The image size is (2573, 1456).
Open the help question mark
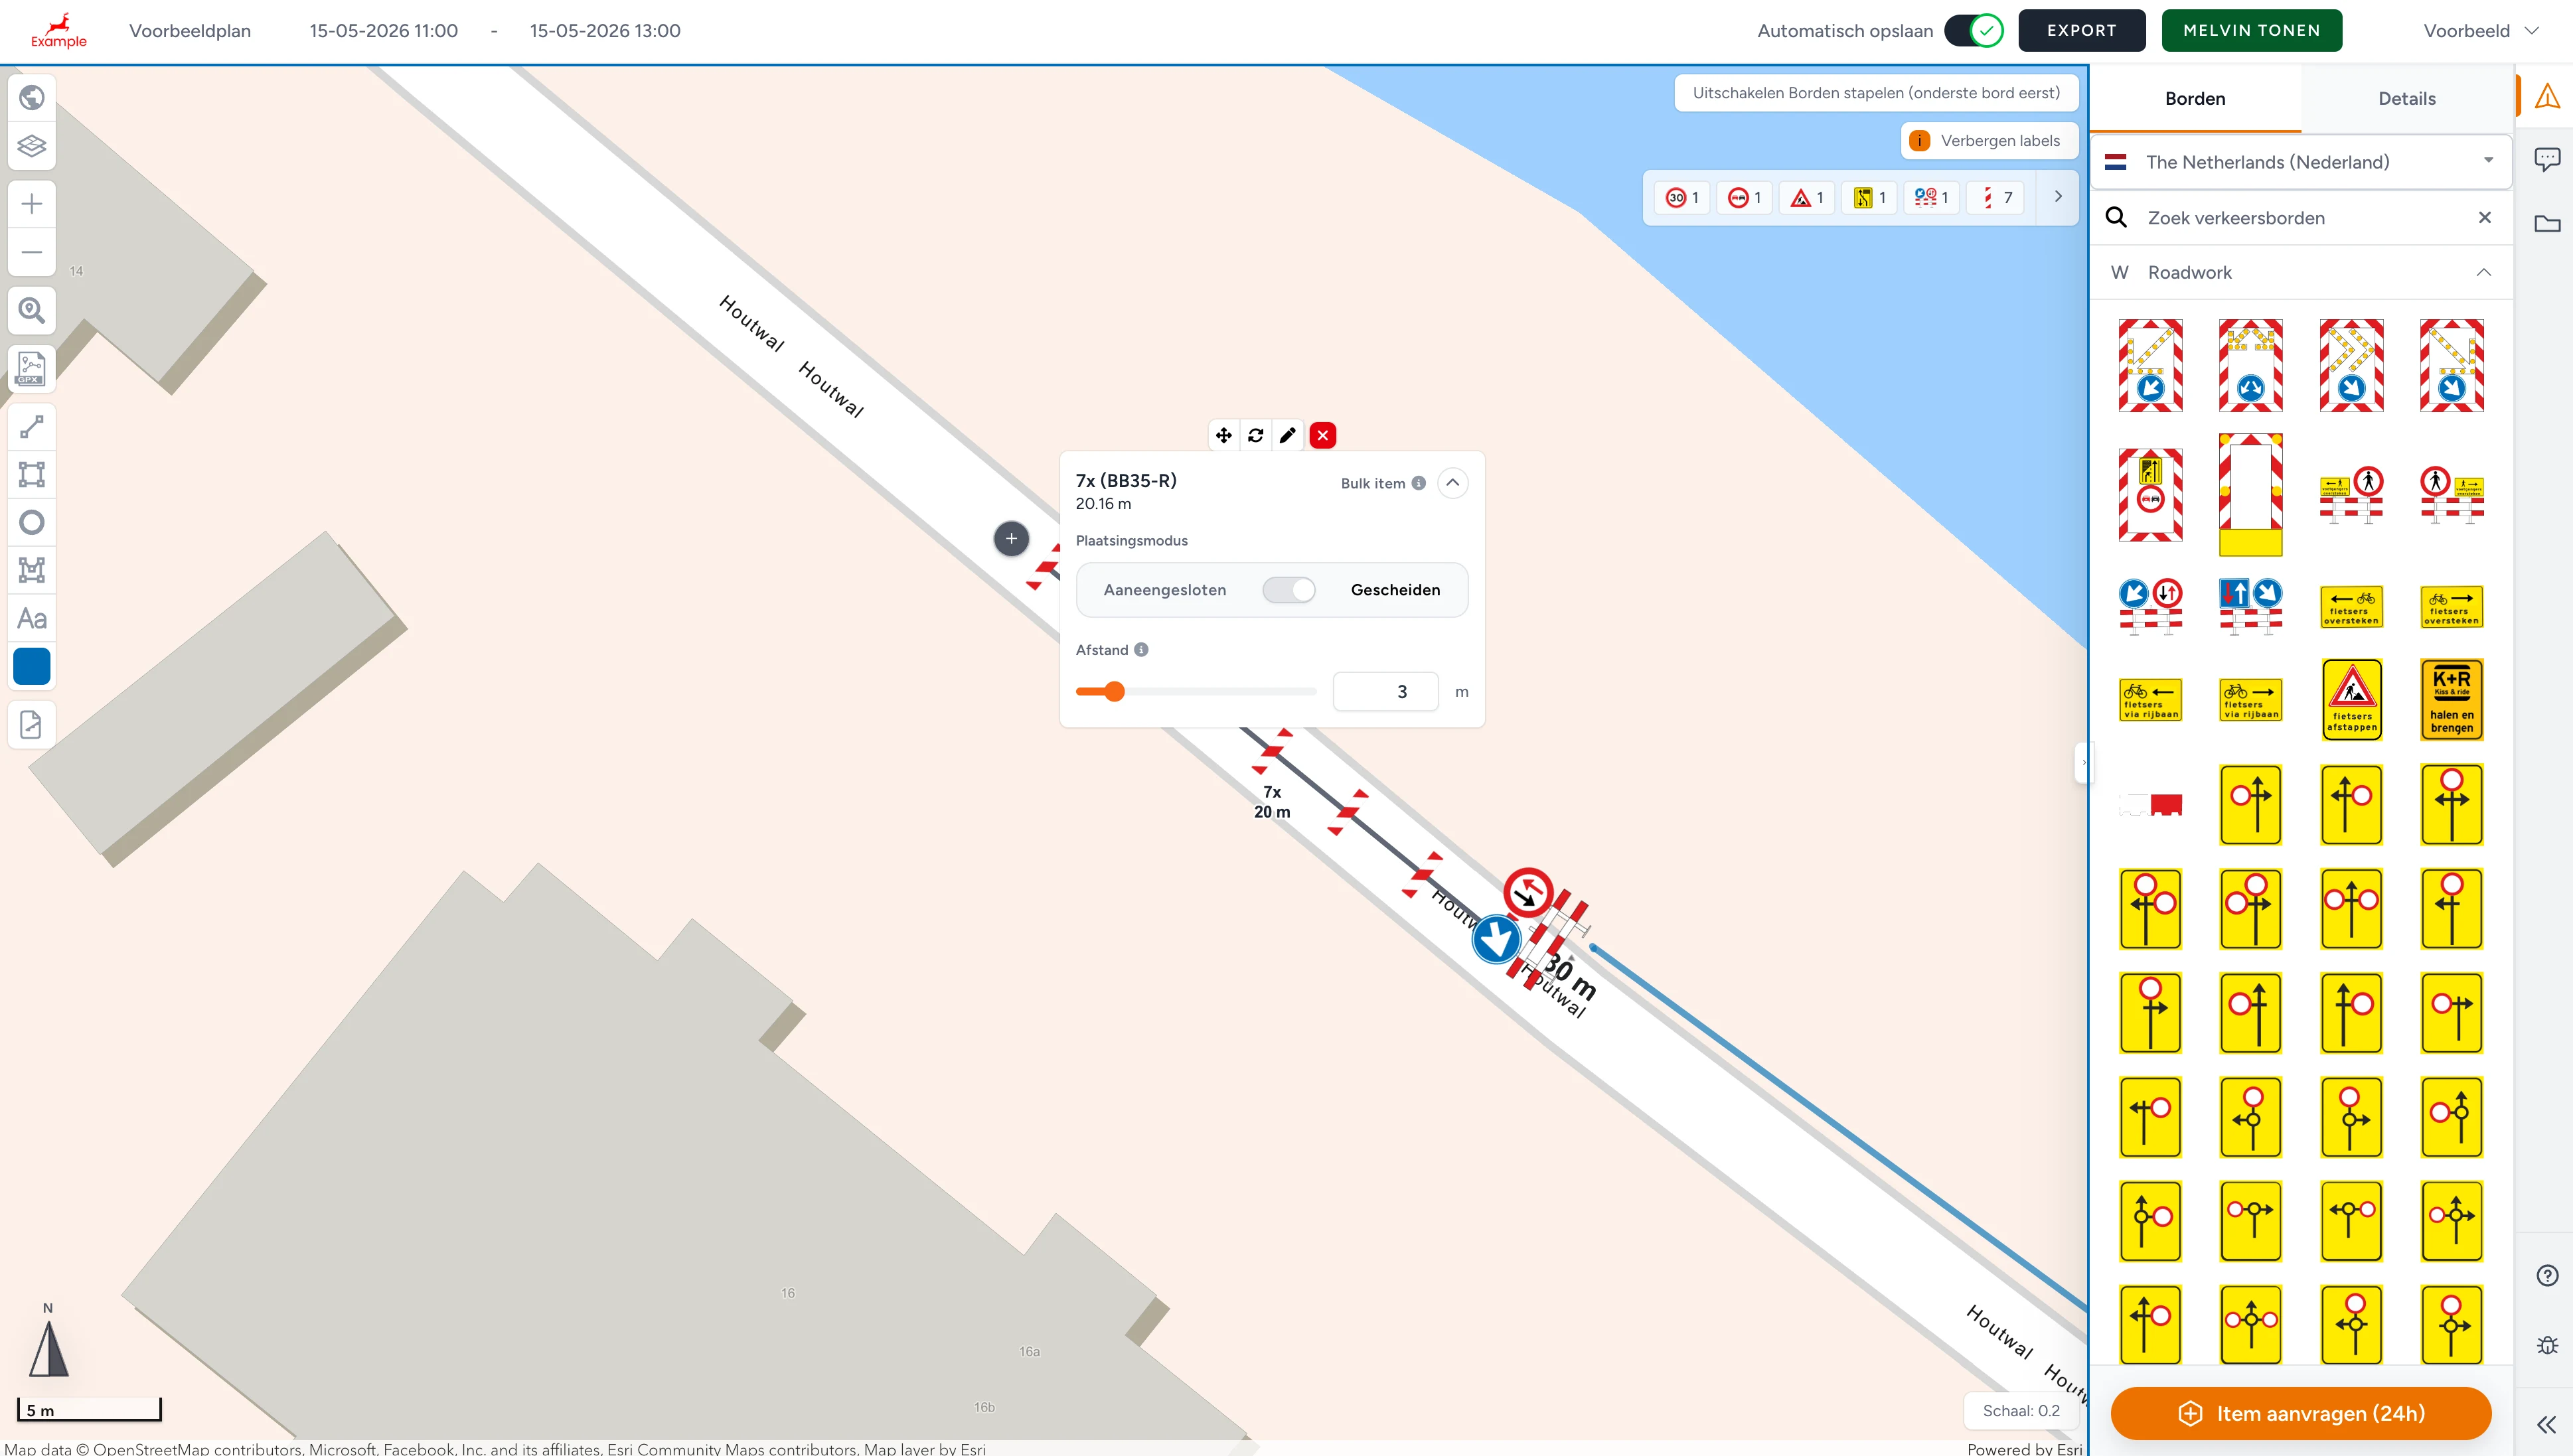point(2547,1275)
